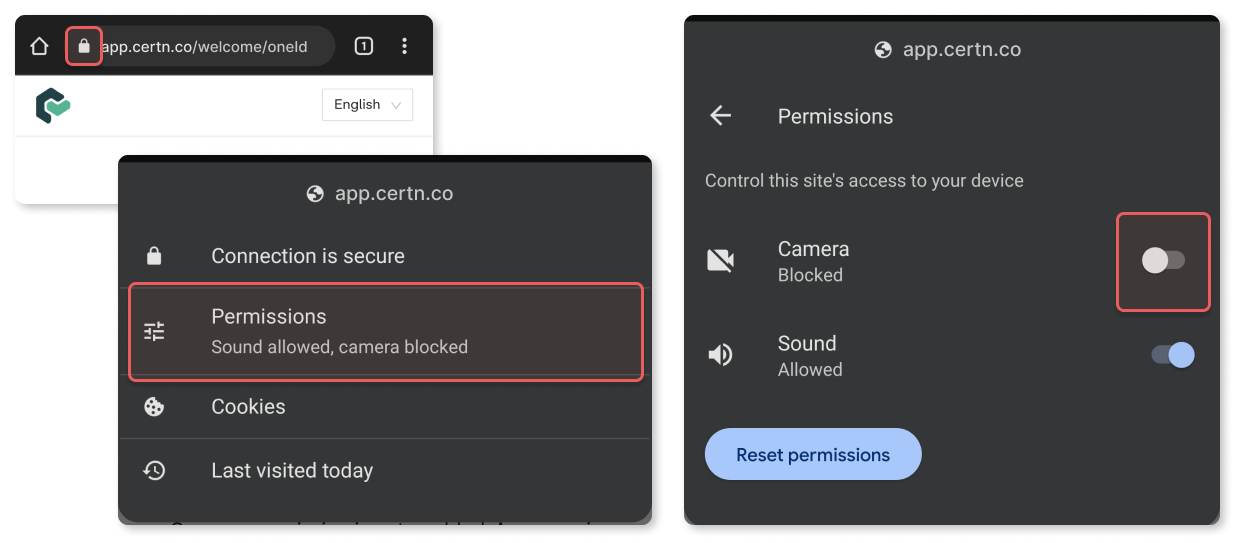Open the tab switcher showing 1 tab
1240x543 pixels.
[x=364, y=46]
